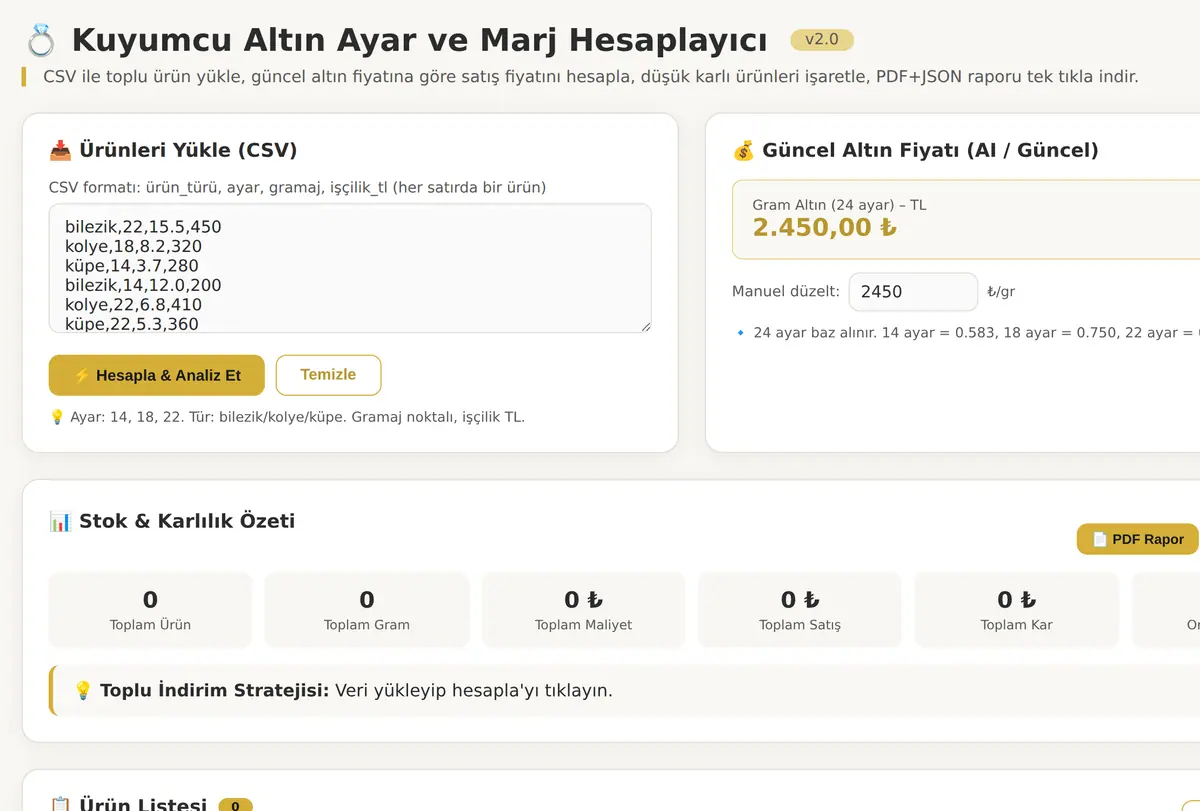
Task: Click the CSV line "küpe,14,3.7,280"
Action: click(132, 266)
